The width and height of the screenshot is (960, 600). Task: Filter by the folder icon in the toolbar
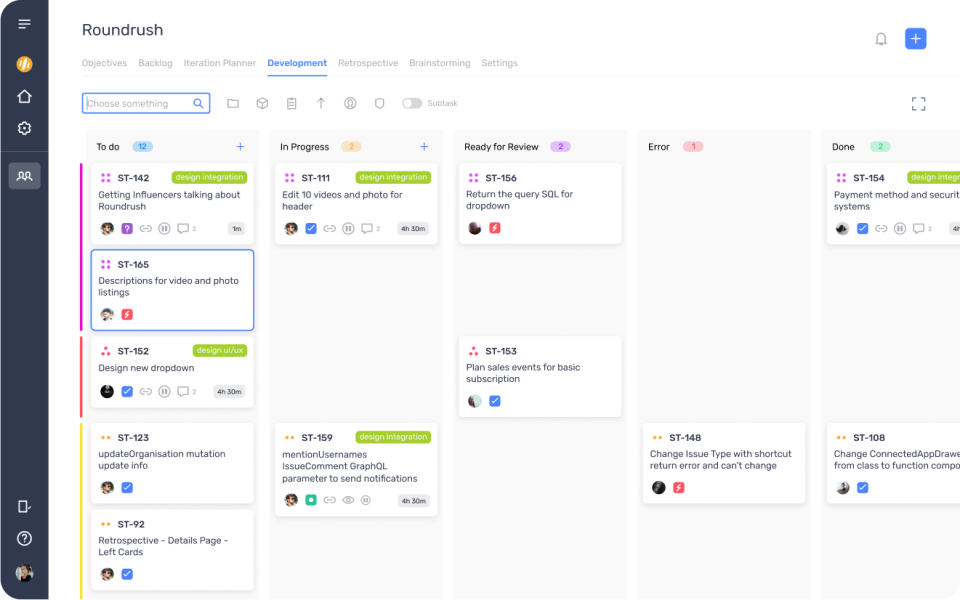(232, 103)
